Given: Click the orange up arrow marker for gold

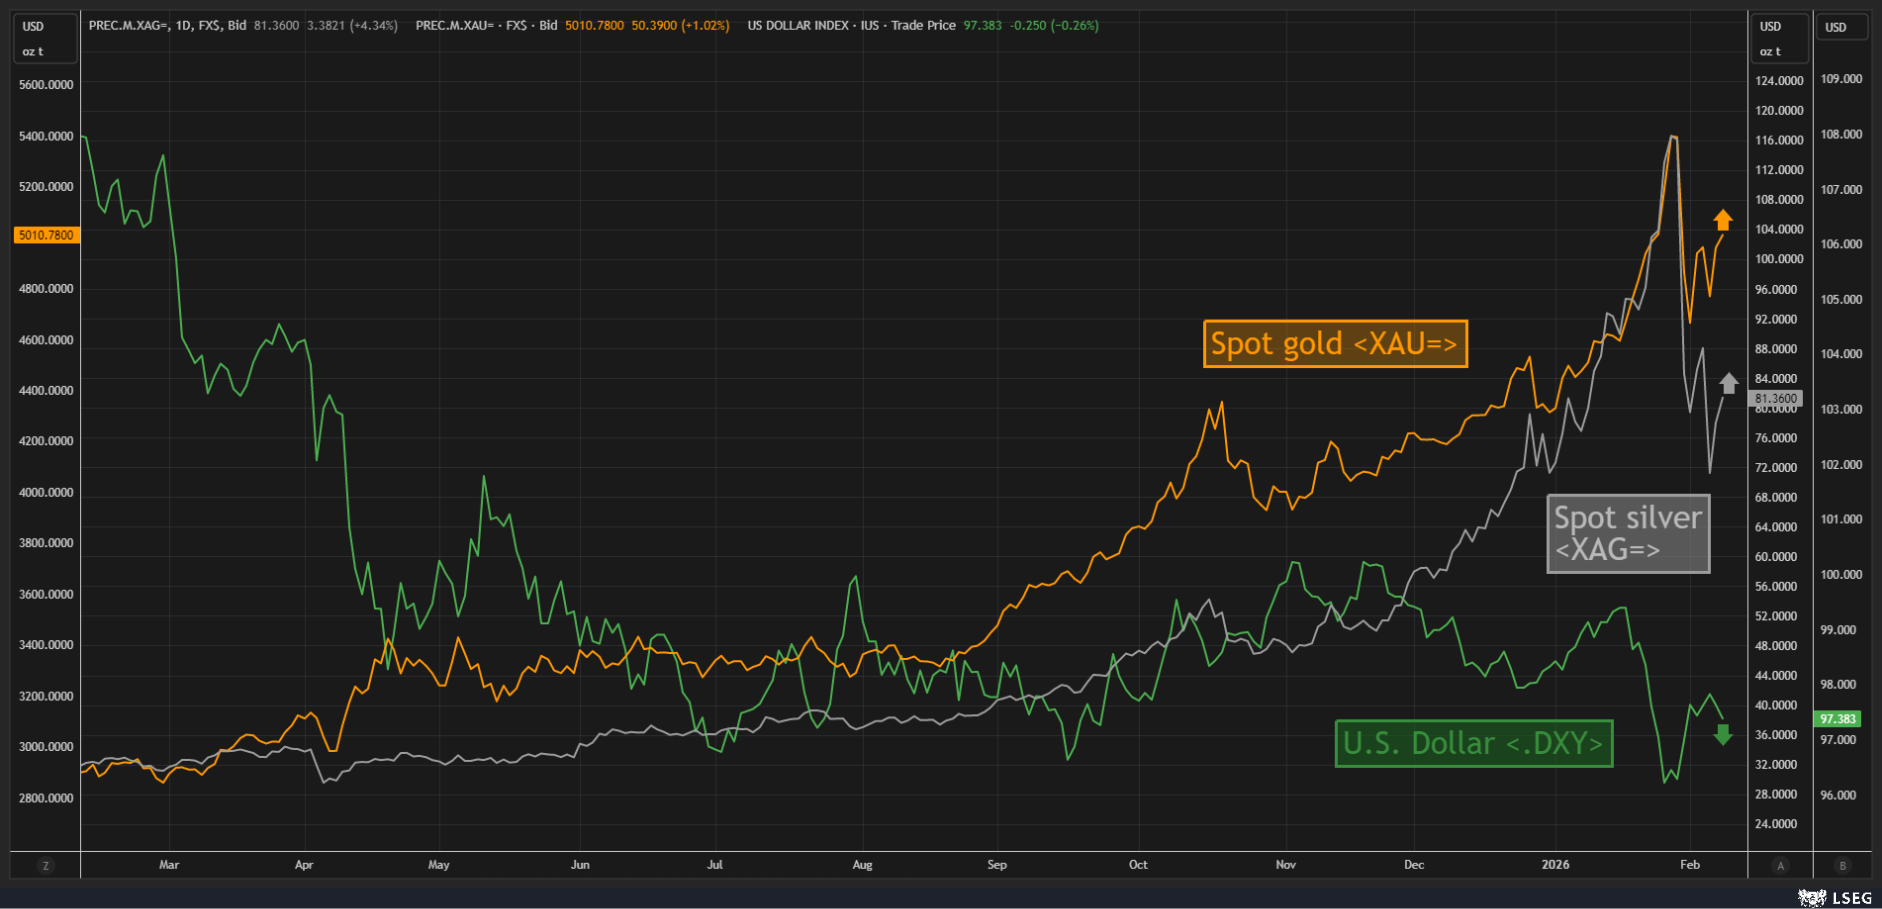Looking at the screenshot, I should 1722,220.
